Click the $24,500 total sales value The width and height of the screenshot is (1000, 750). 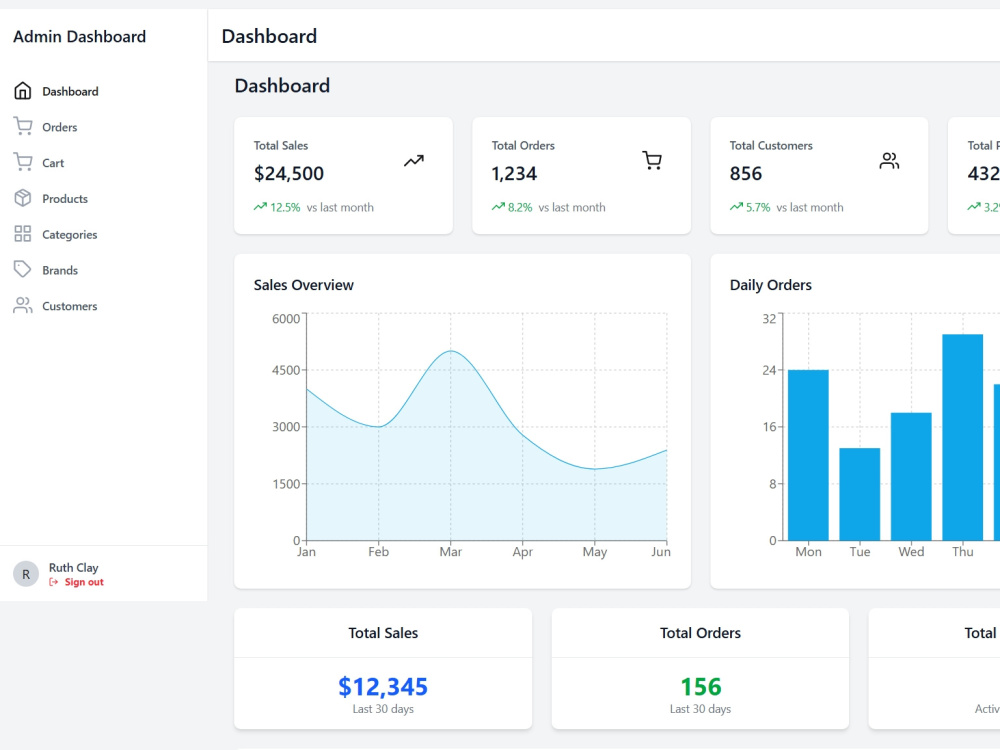pyautogui.click(x=289, y=173)
